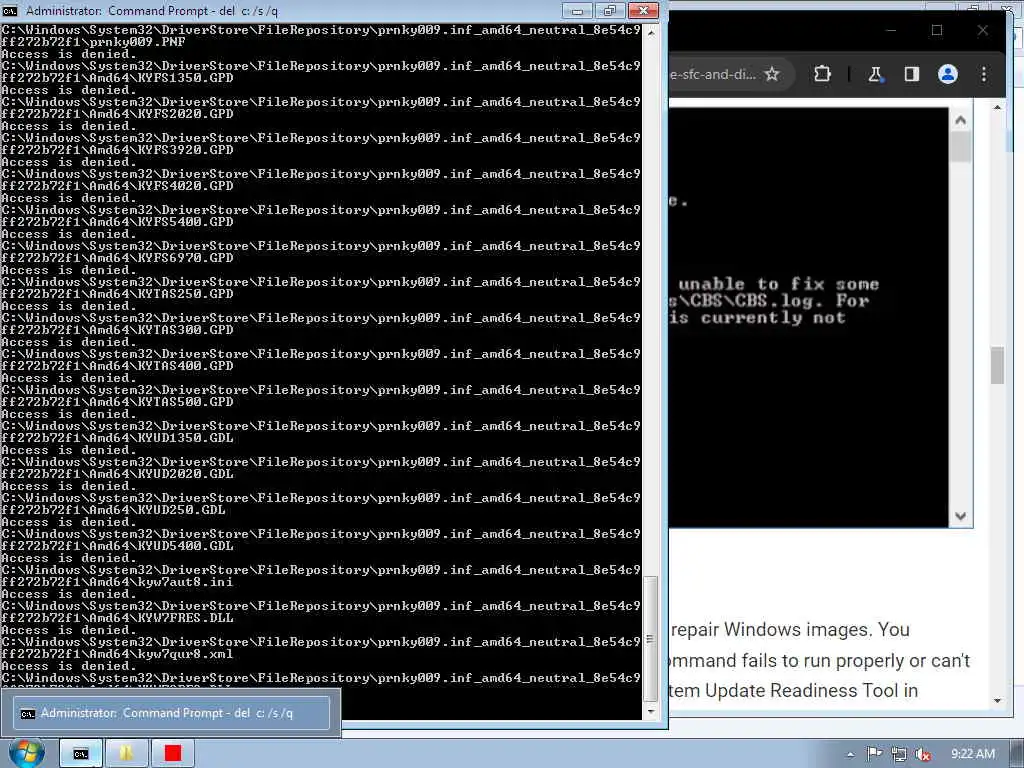Screen dimensions: 1024x768
Task: Click the embedded console image's scroll thumb
Action: tap(960, 147)
